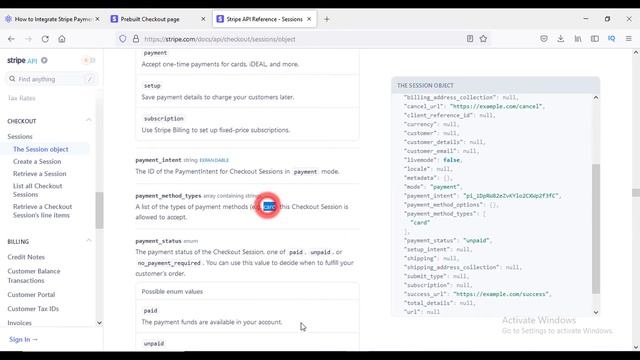Bookmark this page with the star icon
Screen dimensions: 640x360
pyautogui.click(x=483, y=39)
